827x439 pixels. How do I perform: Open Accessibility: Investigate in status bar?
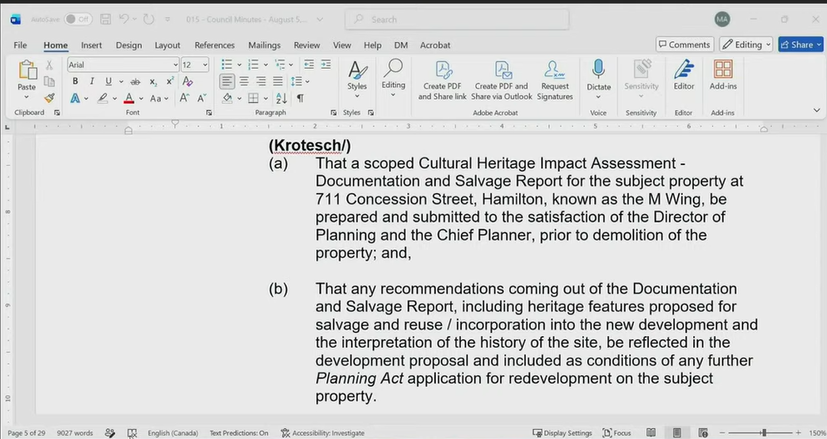[x=323, y=433]
